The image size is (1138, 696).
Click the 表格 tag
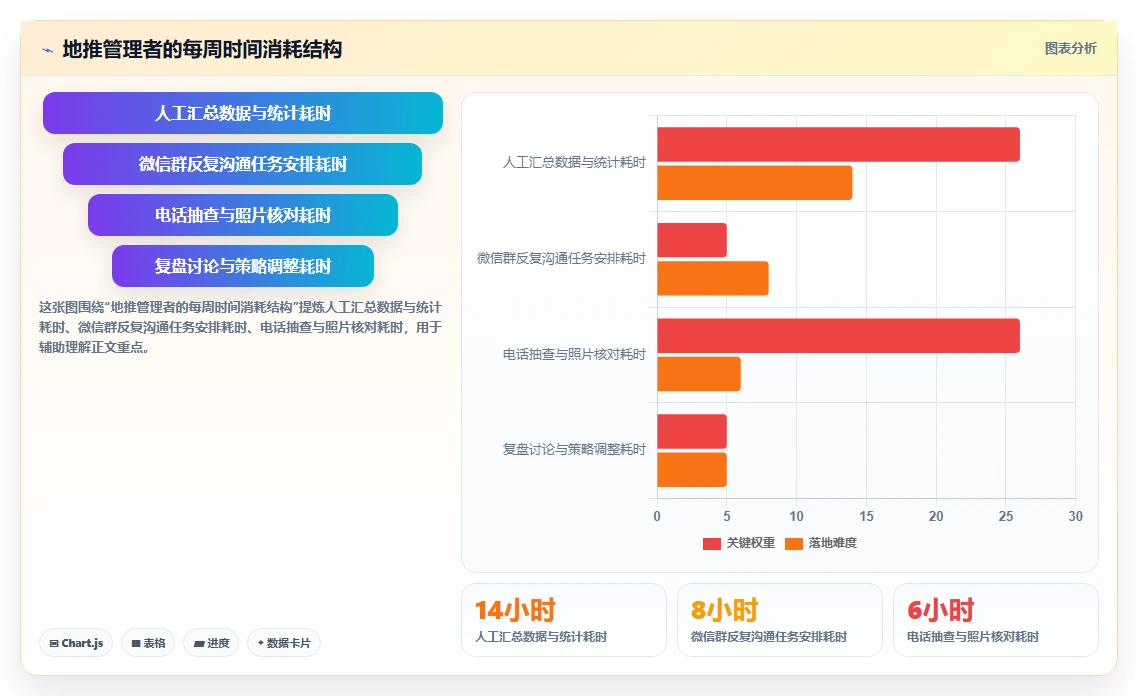[x=148, y=643]
